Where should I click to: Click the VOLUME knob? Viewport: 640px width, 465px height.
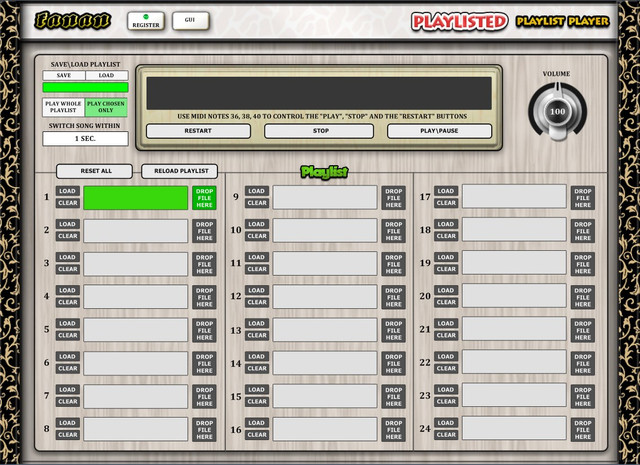coord(557,111)
